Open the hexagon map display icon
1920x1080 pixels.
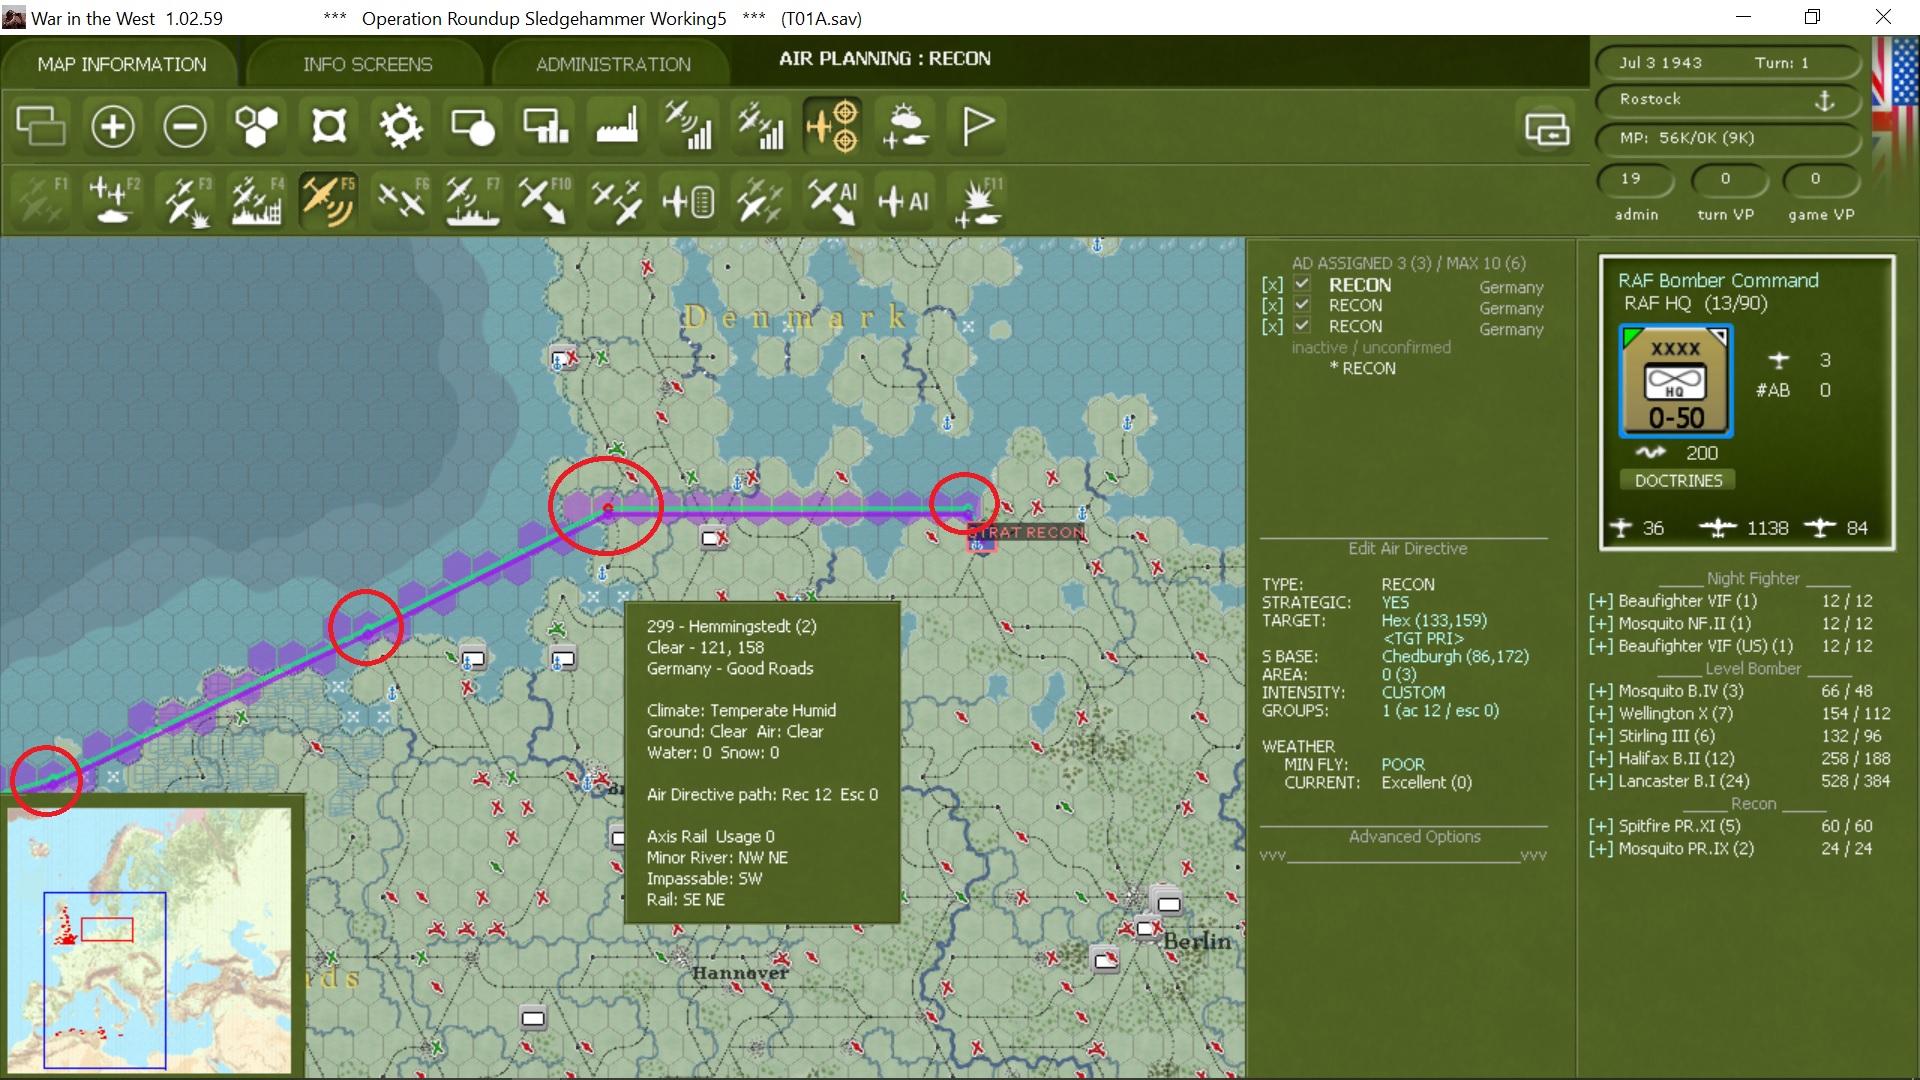point(257,127)
